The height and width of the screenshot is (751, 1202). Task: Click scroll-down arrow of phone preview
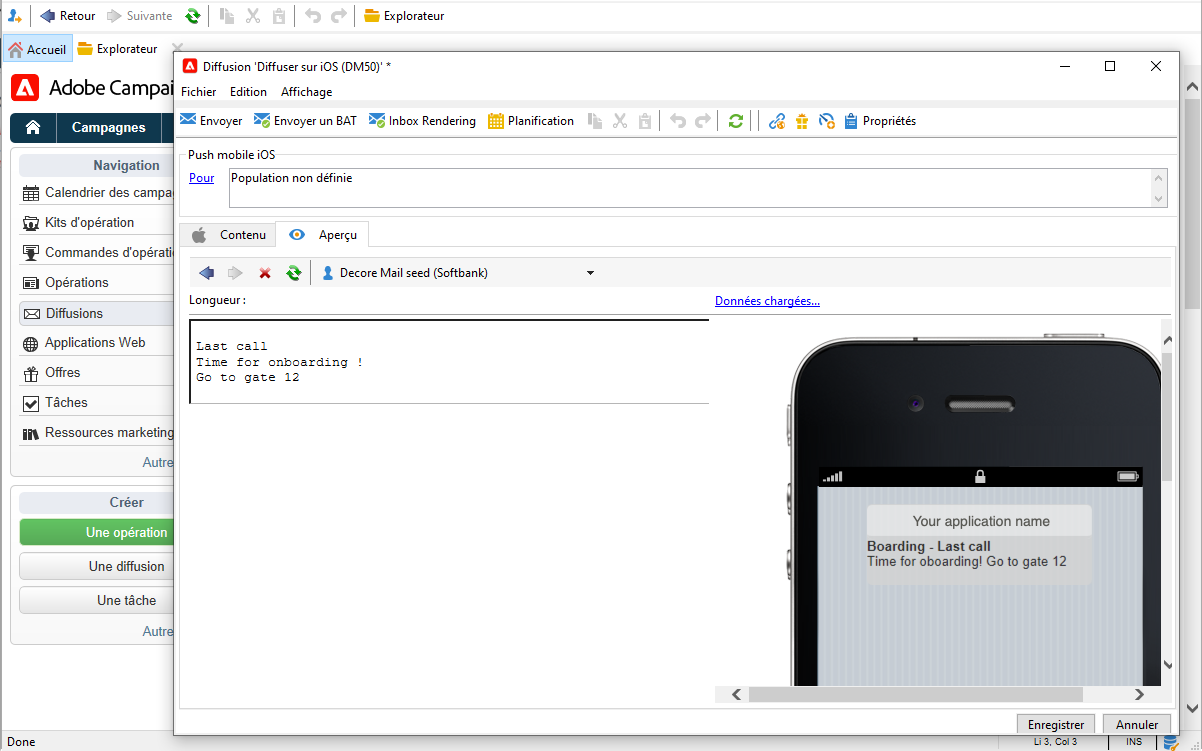[x=1167, y=663]
